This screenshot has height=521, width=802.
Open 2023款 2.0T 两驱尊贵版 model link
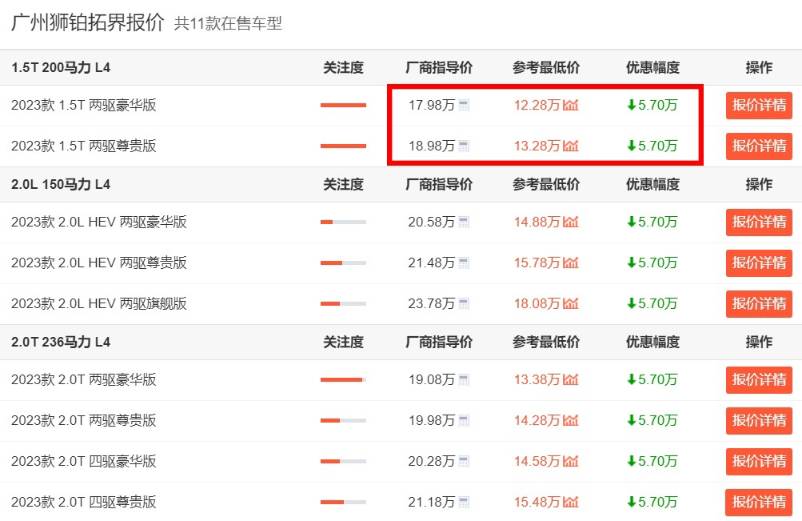84,421
